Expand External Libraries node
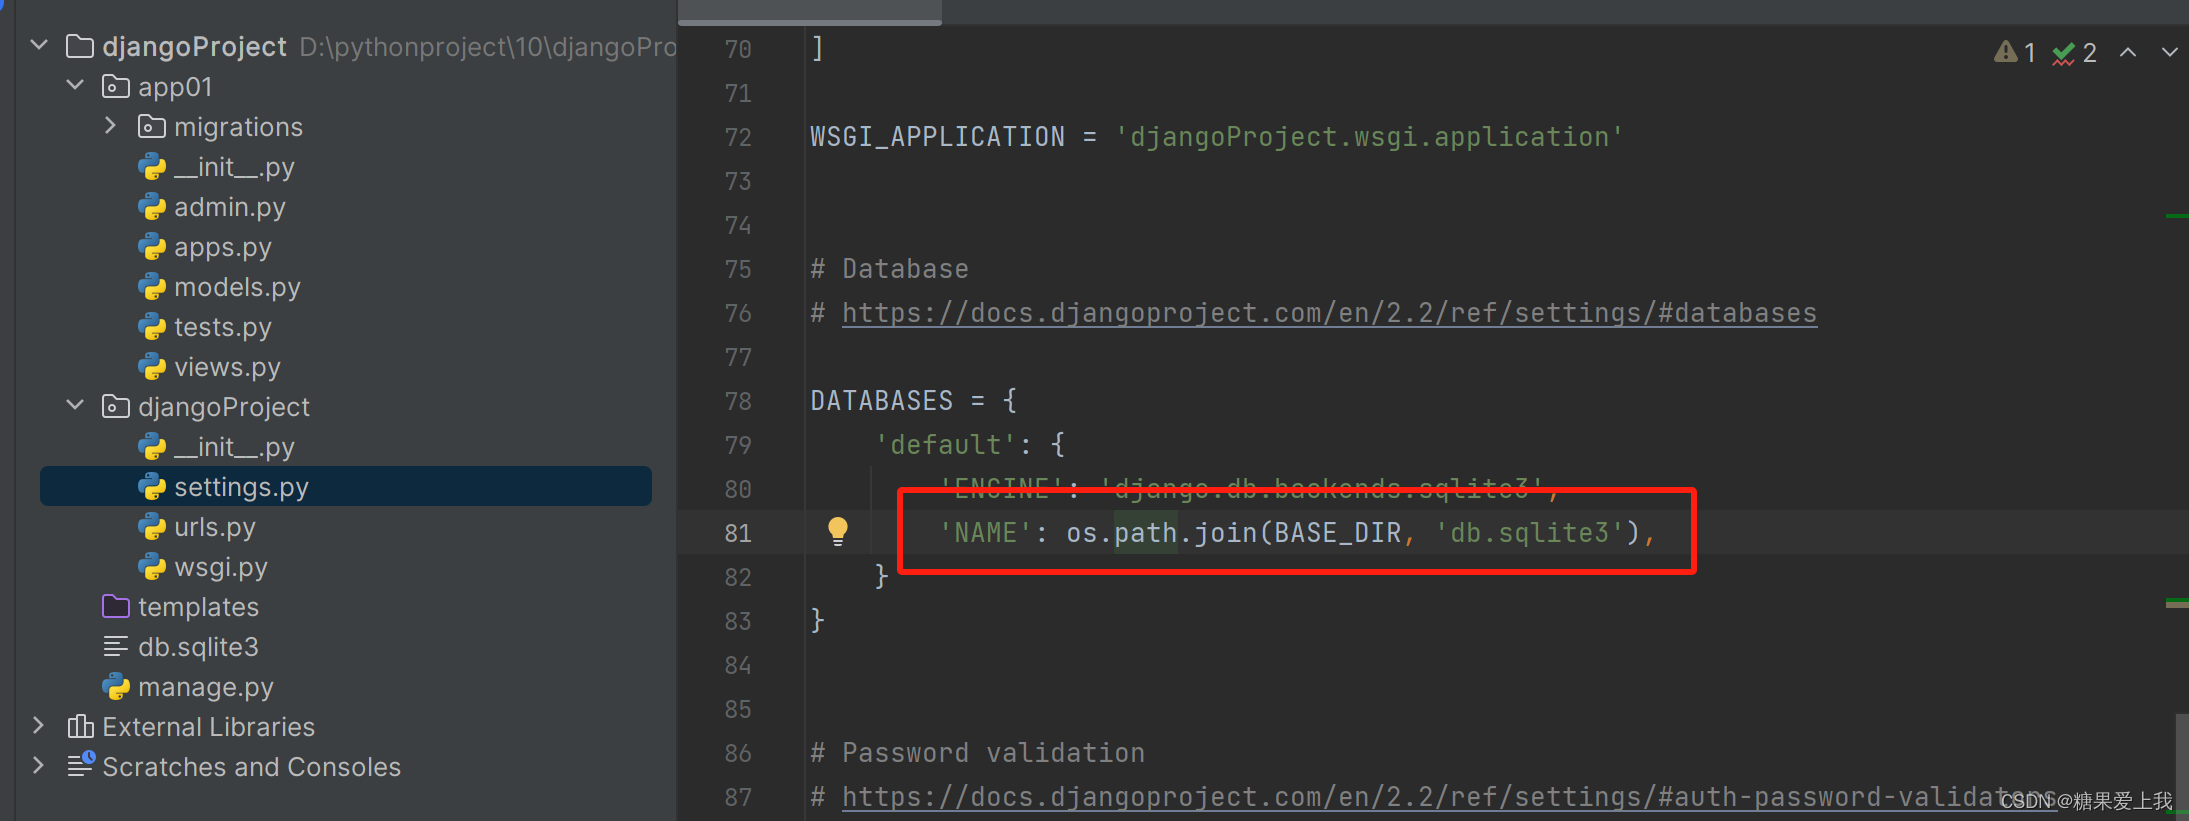2189x821 pixels. tap(39, 725)
